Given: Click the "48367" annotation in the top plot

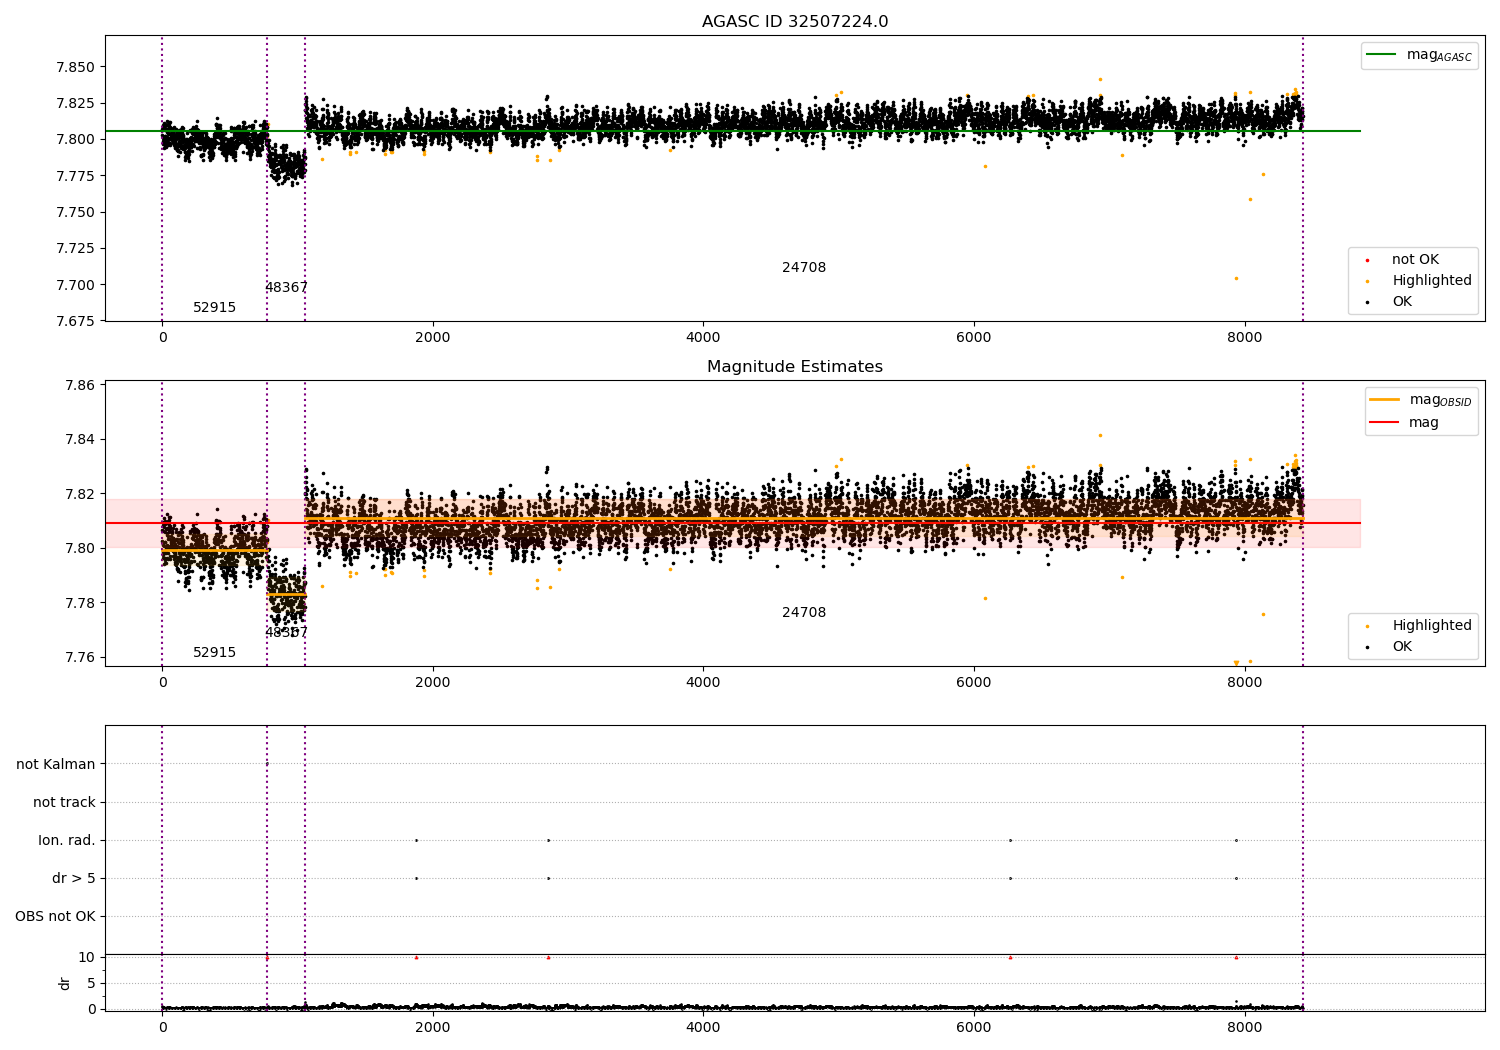Looking at the screenshot, I should pyautogui.click(x=286, y=288).
